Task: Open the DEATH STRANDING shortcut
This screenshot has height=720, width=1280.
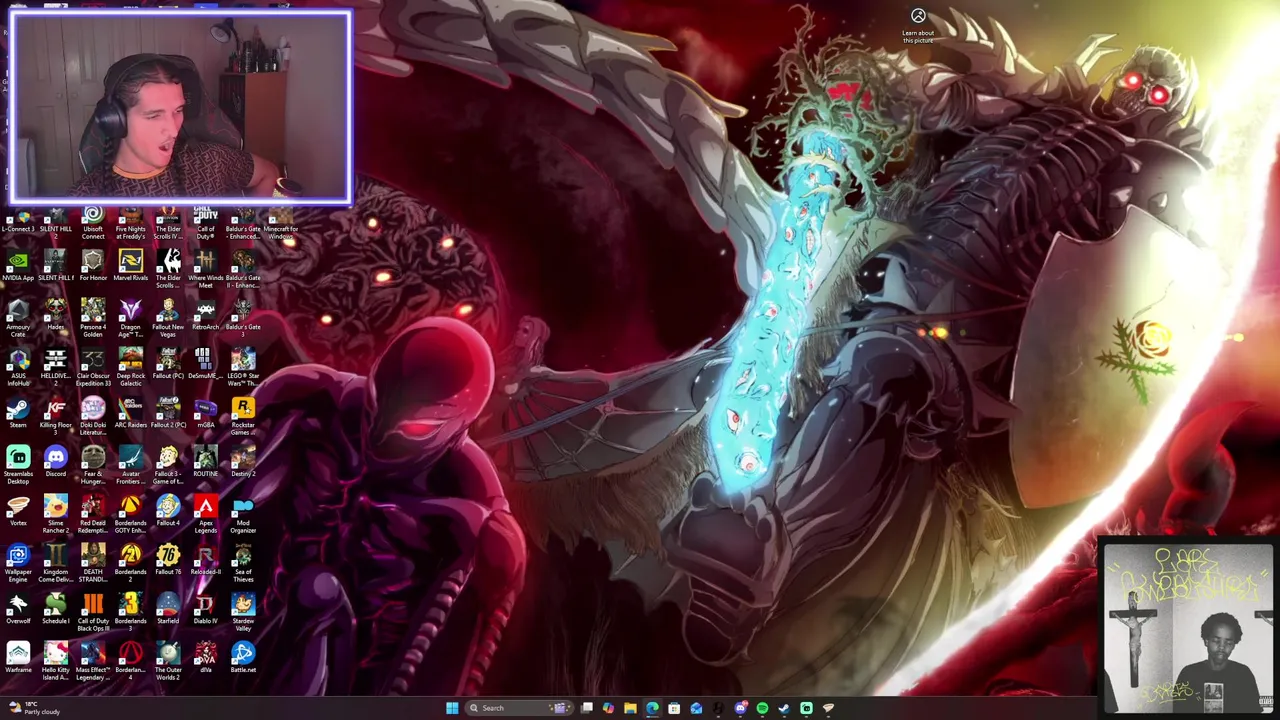Action: click(x=93, y=564)
